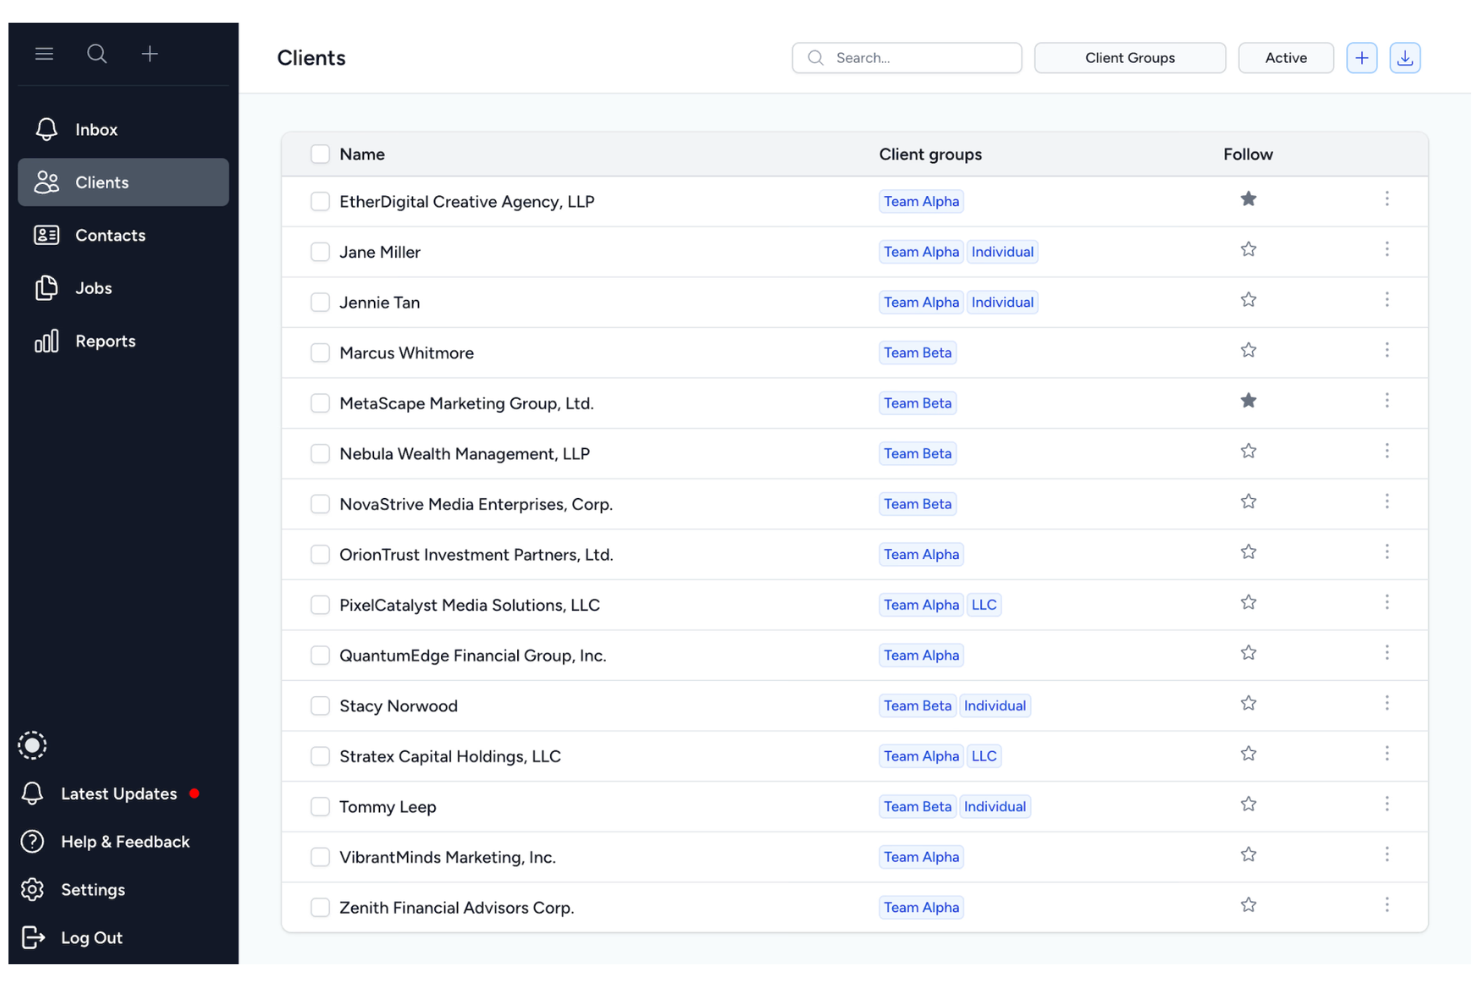Click the Team Beta tag on Nebula Wealth Management
1480x987 pixels.
click(918, 453)
